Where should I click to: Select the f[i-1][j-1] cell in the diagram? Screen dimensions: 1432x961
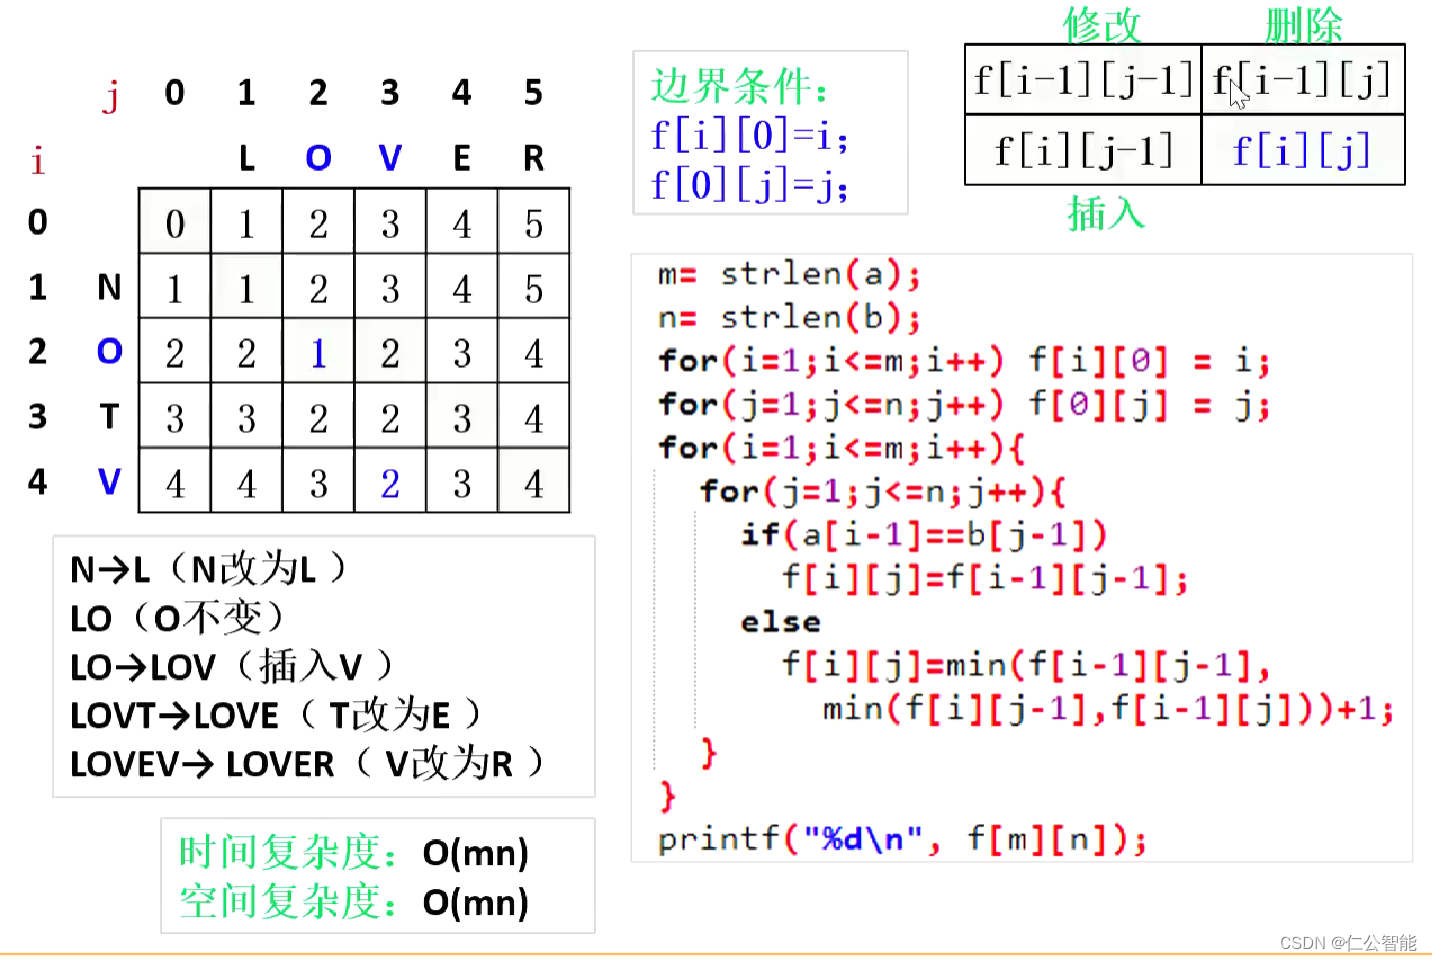point(1083,79)
